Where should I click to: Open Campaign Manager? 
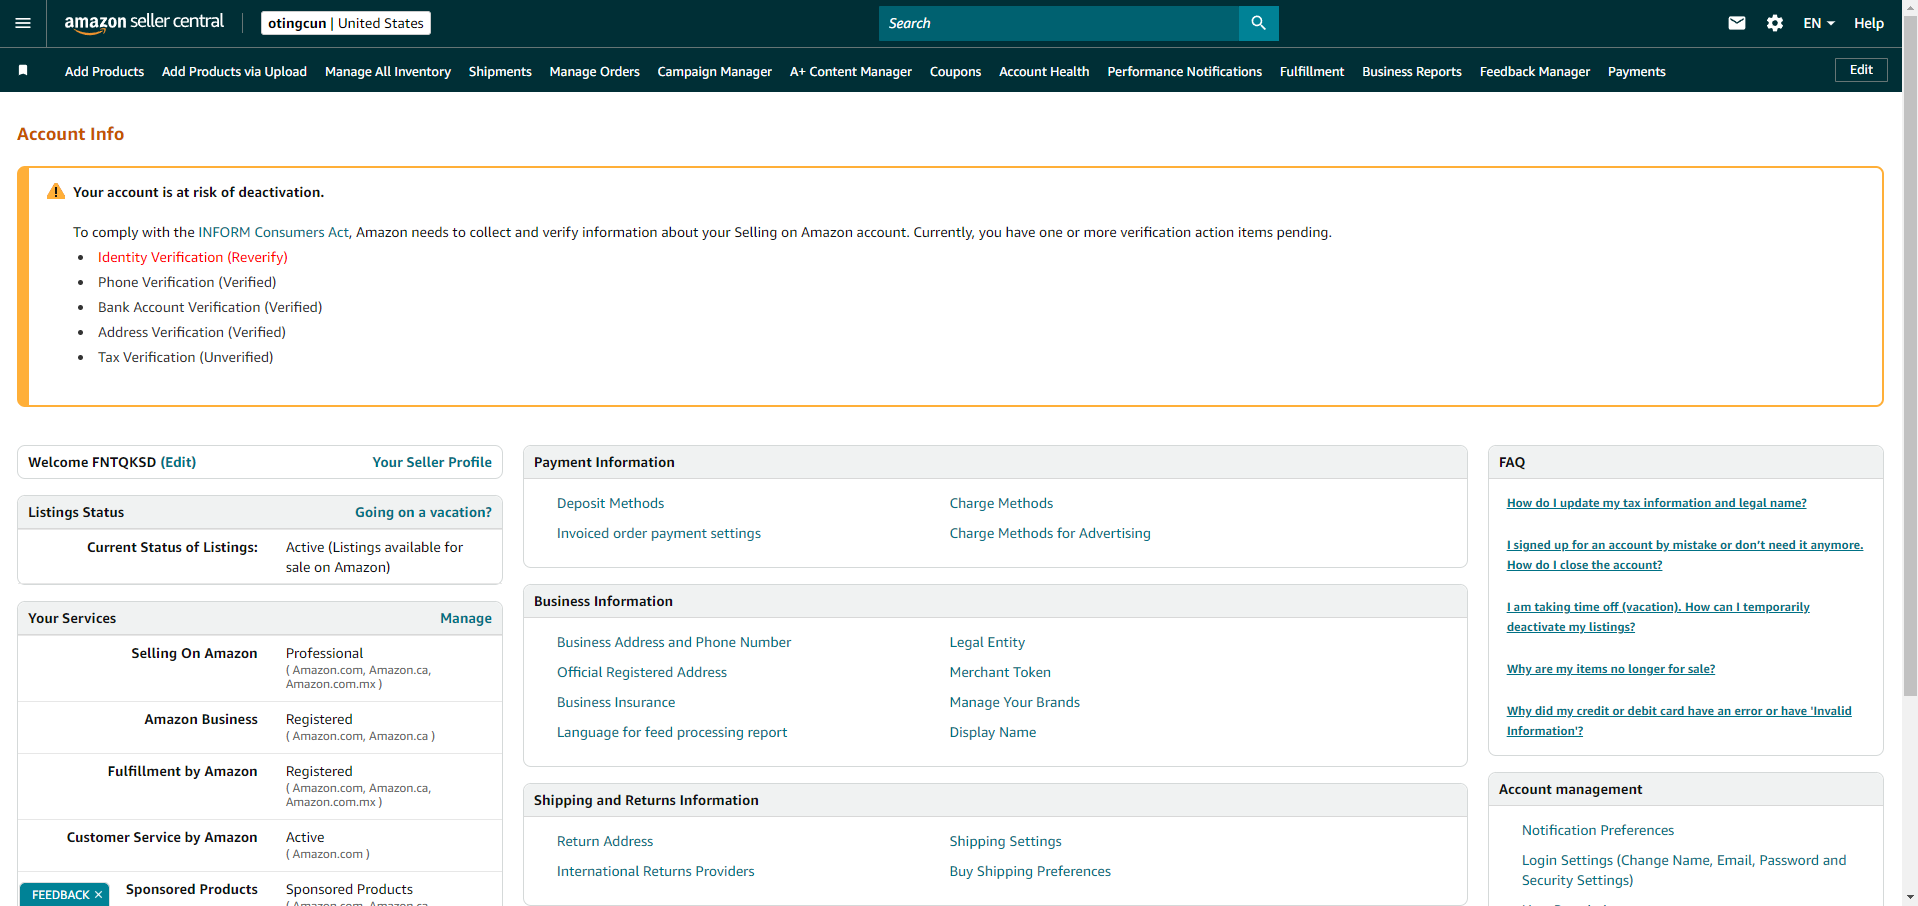click(x=714, y=71)
